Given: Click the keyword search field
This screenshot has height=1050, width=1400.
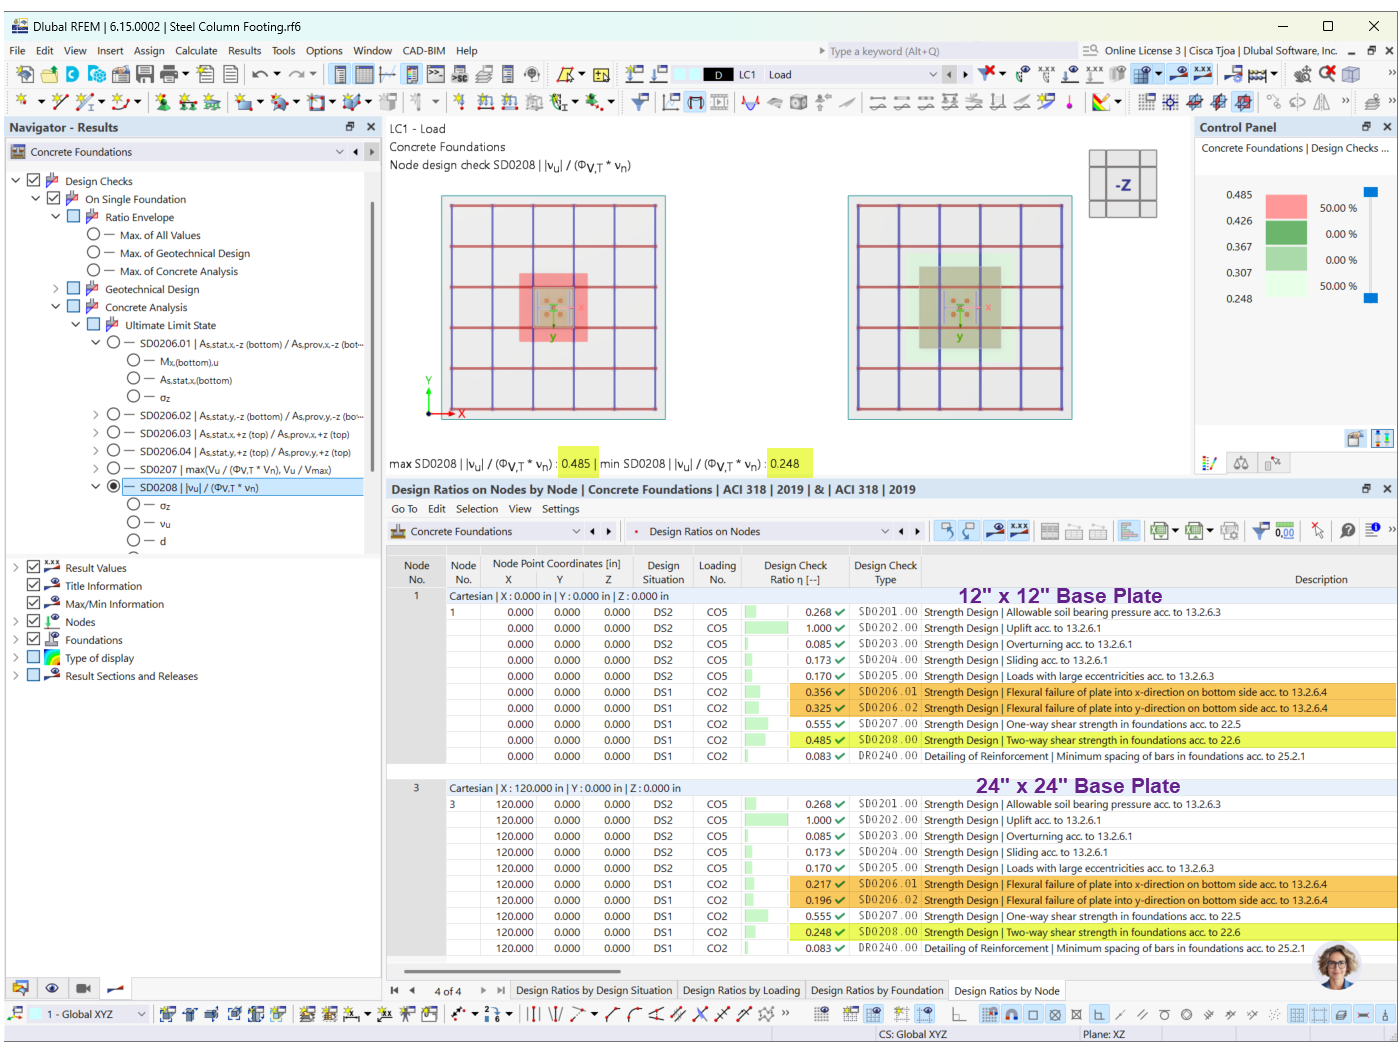Looking at the screenshot, I should [947, 51].
